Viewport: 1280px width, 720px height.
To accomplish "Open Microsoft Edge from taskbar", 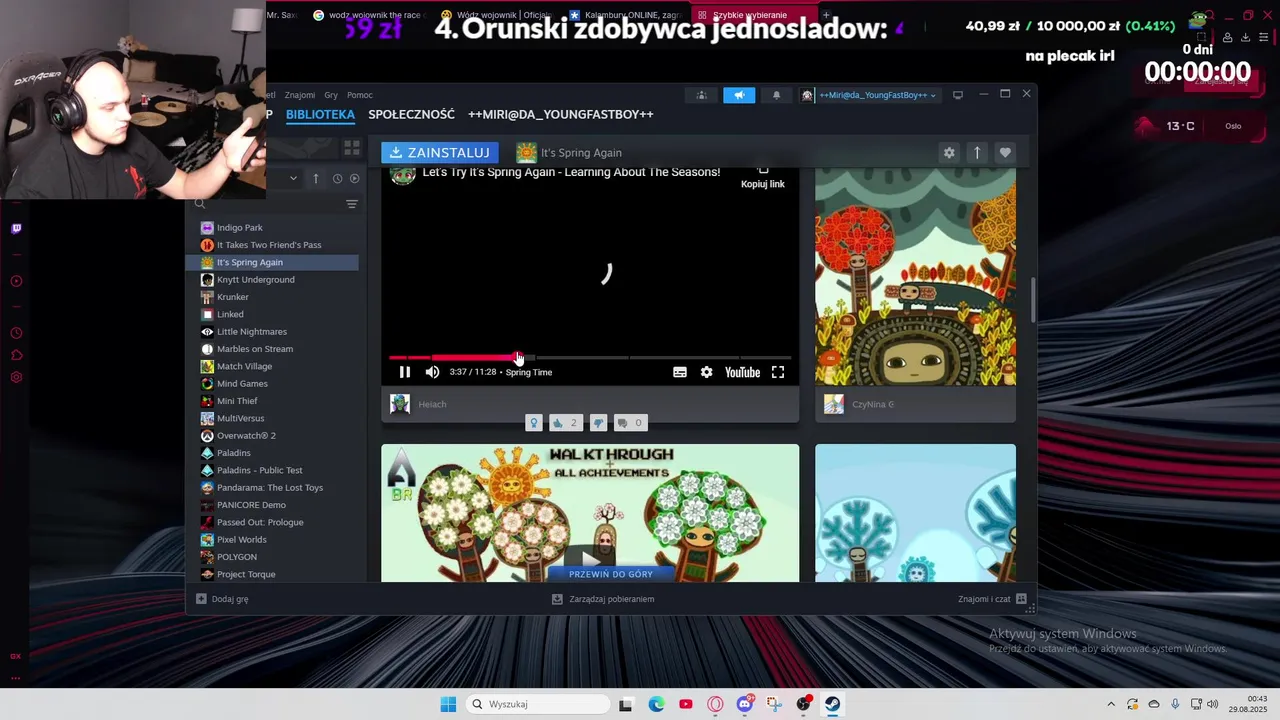I will (x=656, y=704).
